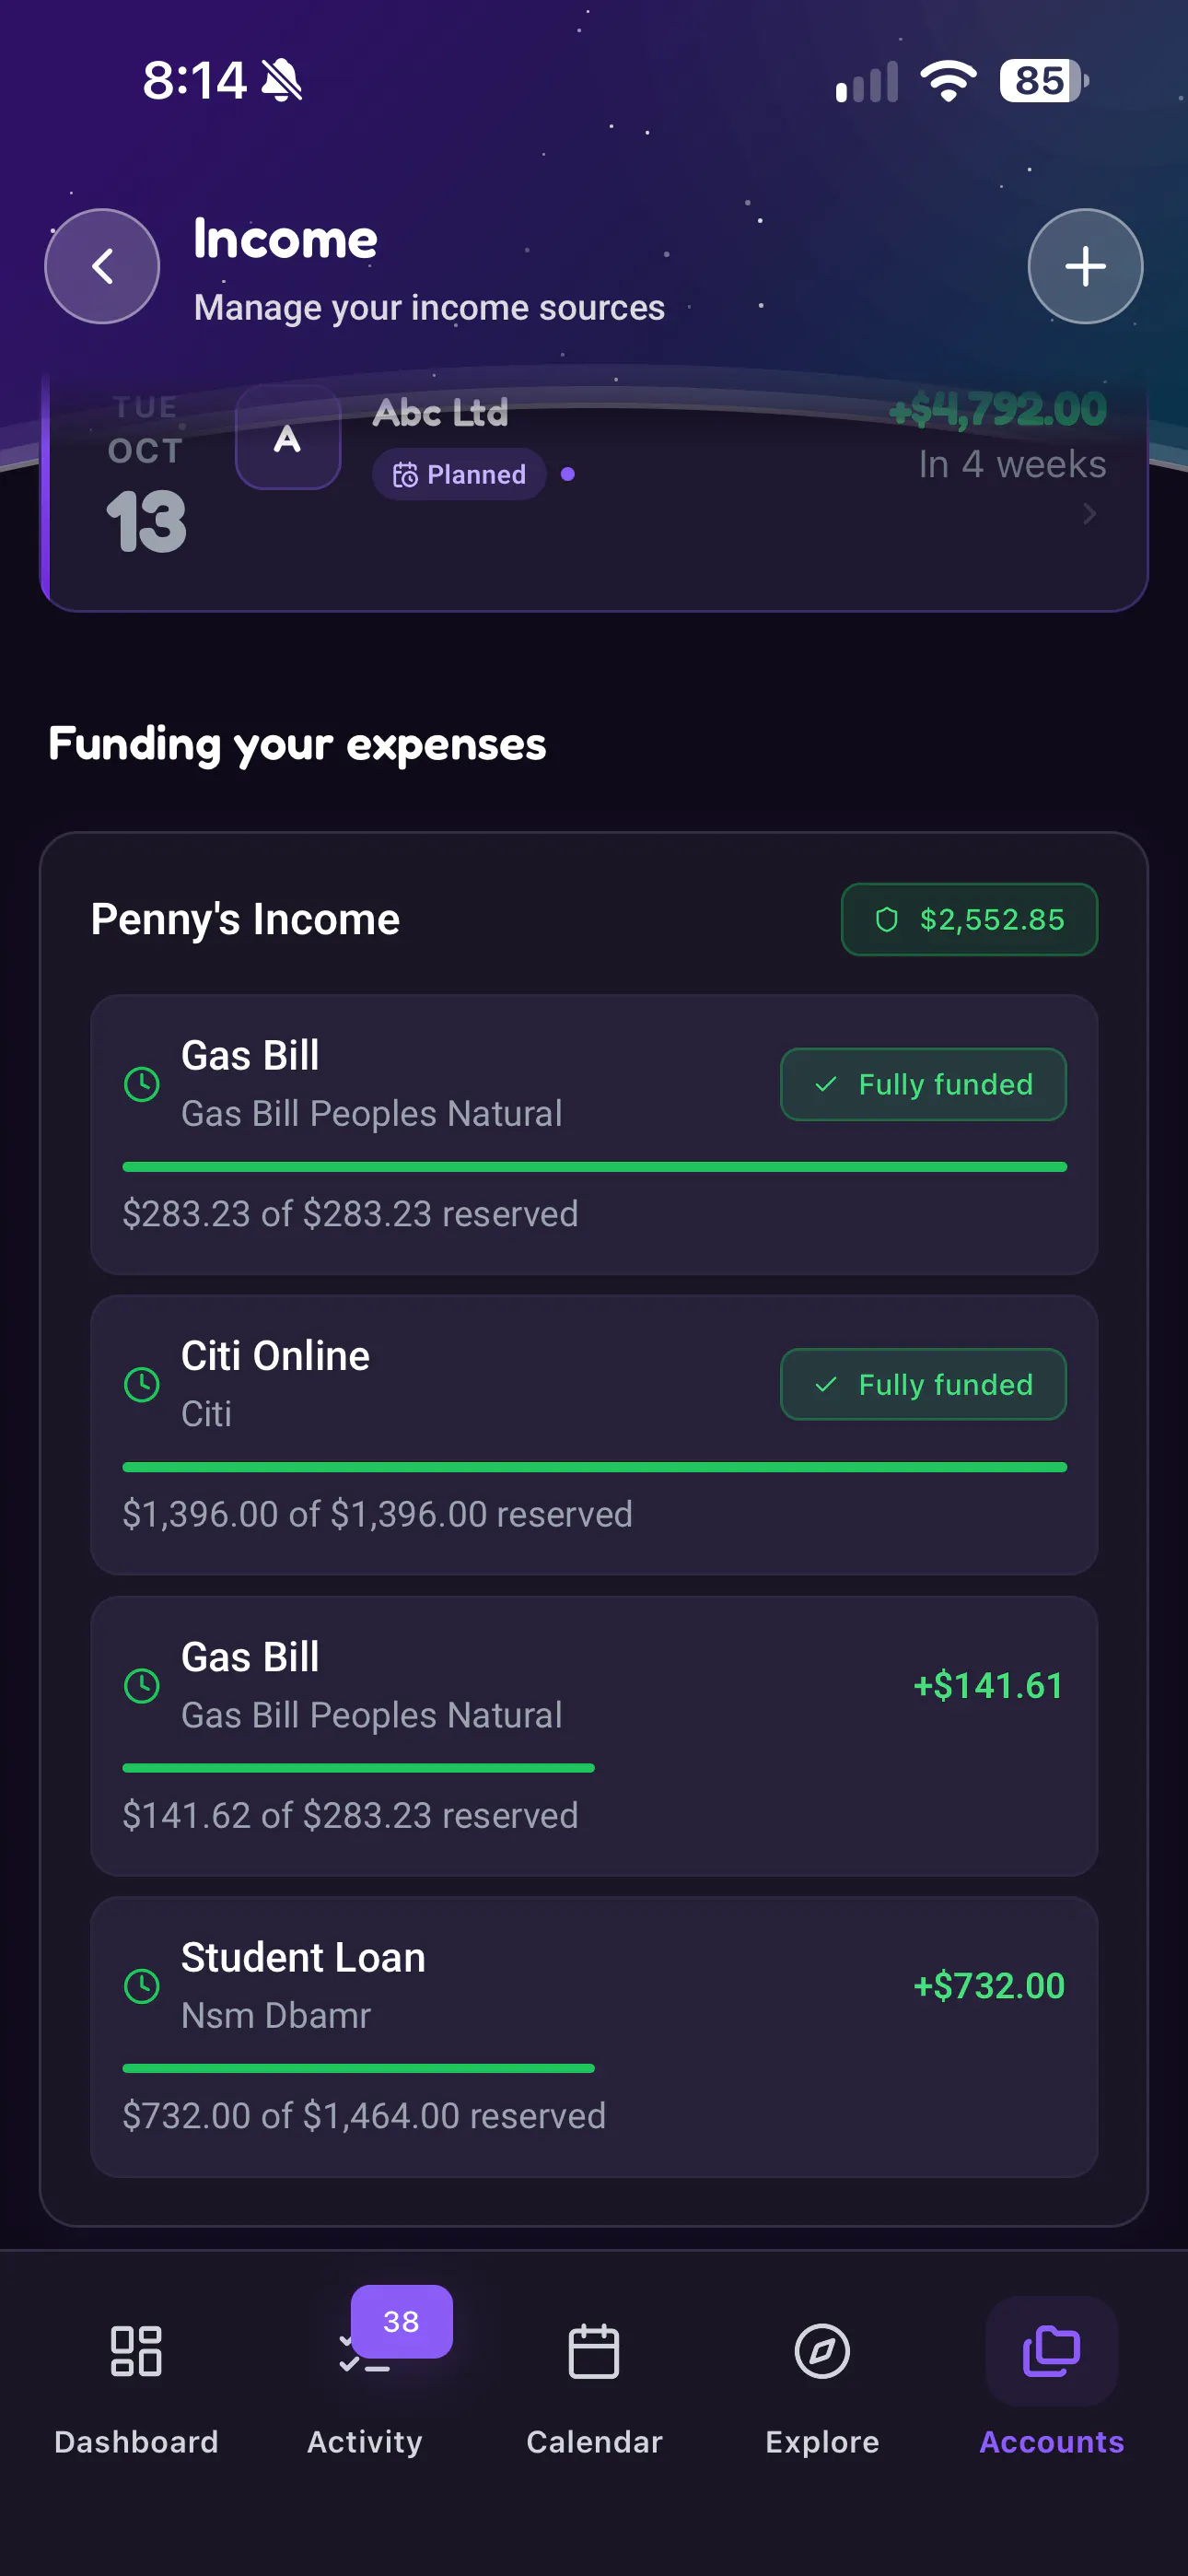
Task: Expand Abc Ltd income chevron
Action: 1089,514
